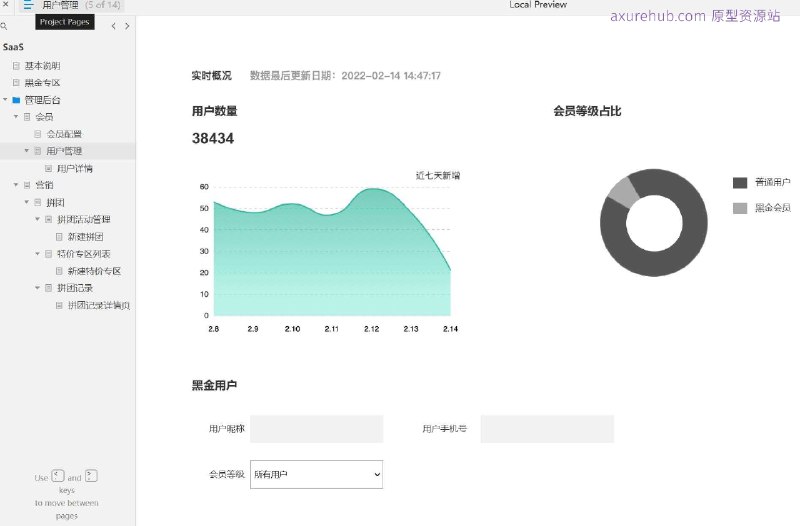This screenshot has height=526, width=800.
Task: Collapse the 拼团 tree node arrow
Action: (27, 202)
